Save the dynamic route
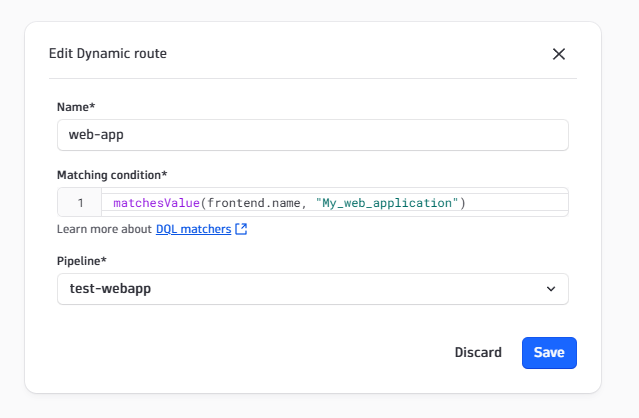 pos(549,353)
